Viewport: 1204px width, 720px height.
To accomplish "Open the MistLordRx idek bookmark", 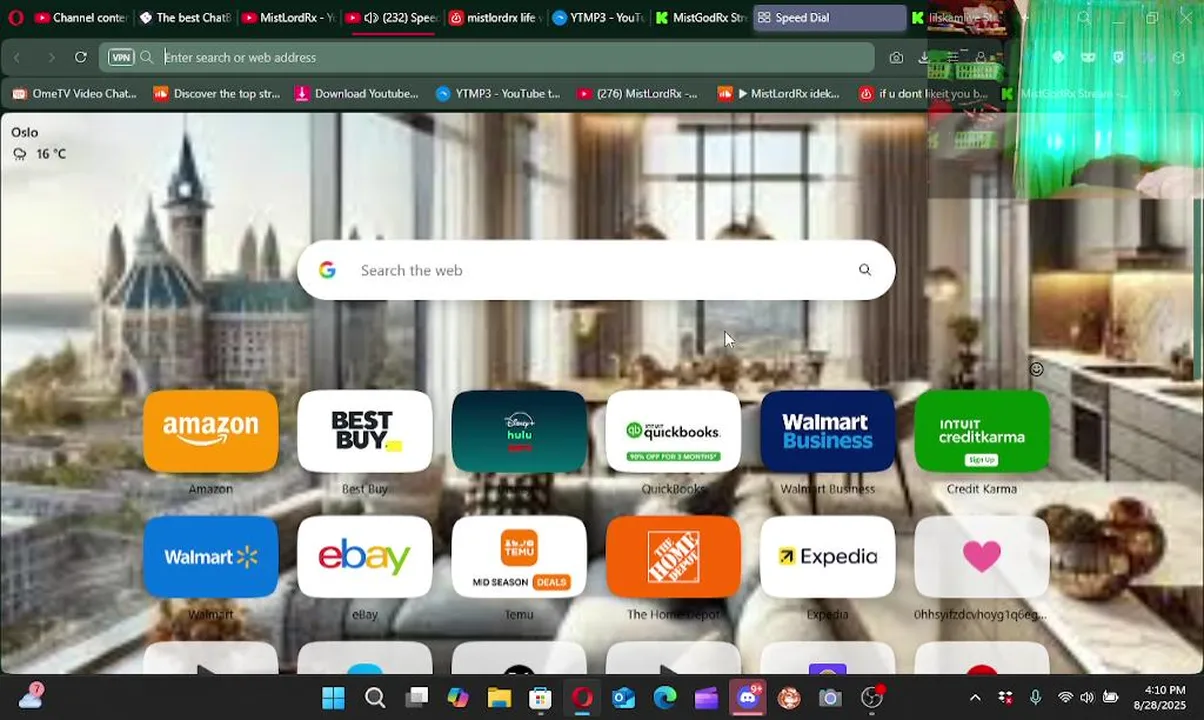I will (779, 93).
